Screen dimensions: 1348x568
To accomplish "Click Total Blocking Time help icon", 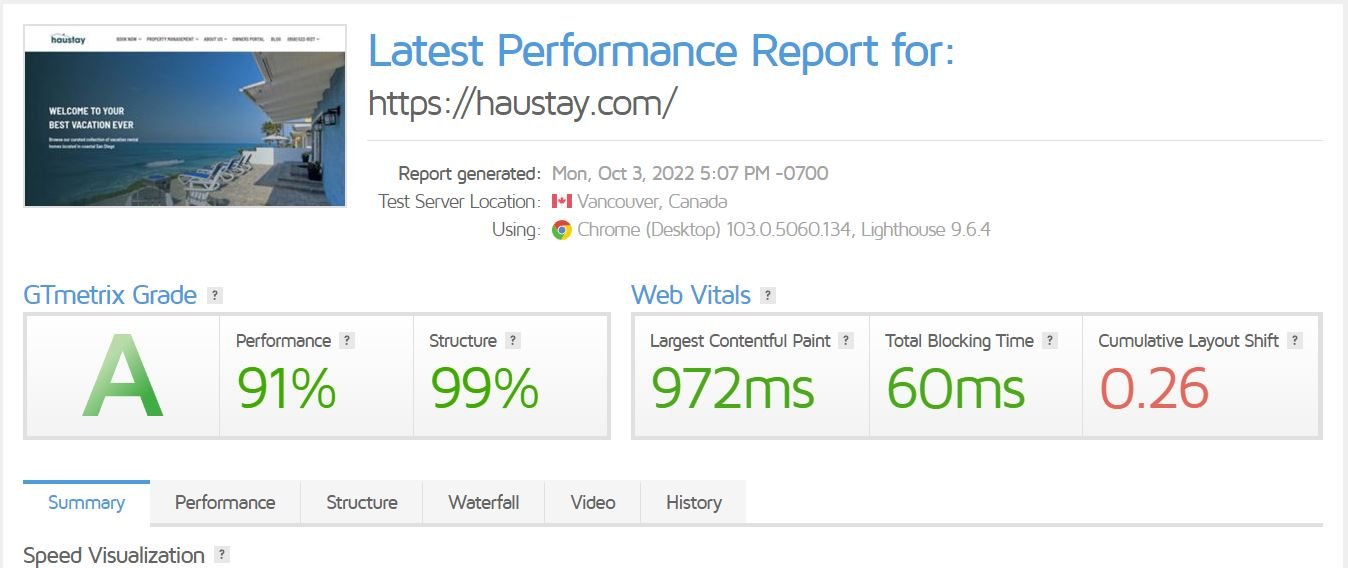I will coord(1050,341).
